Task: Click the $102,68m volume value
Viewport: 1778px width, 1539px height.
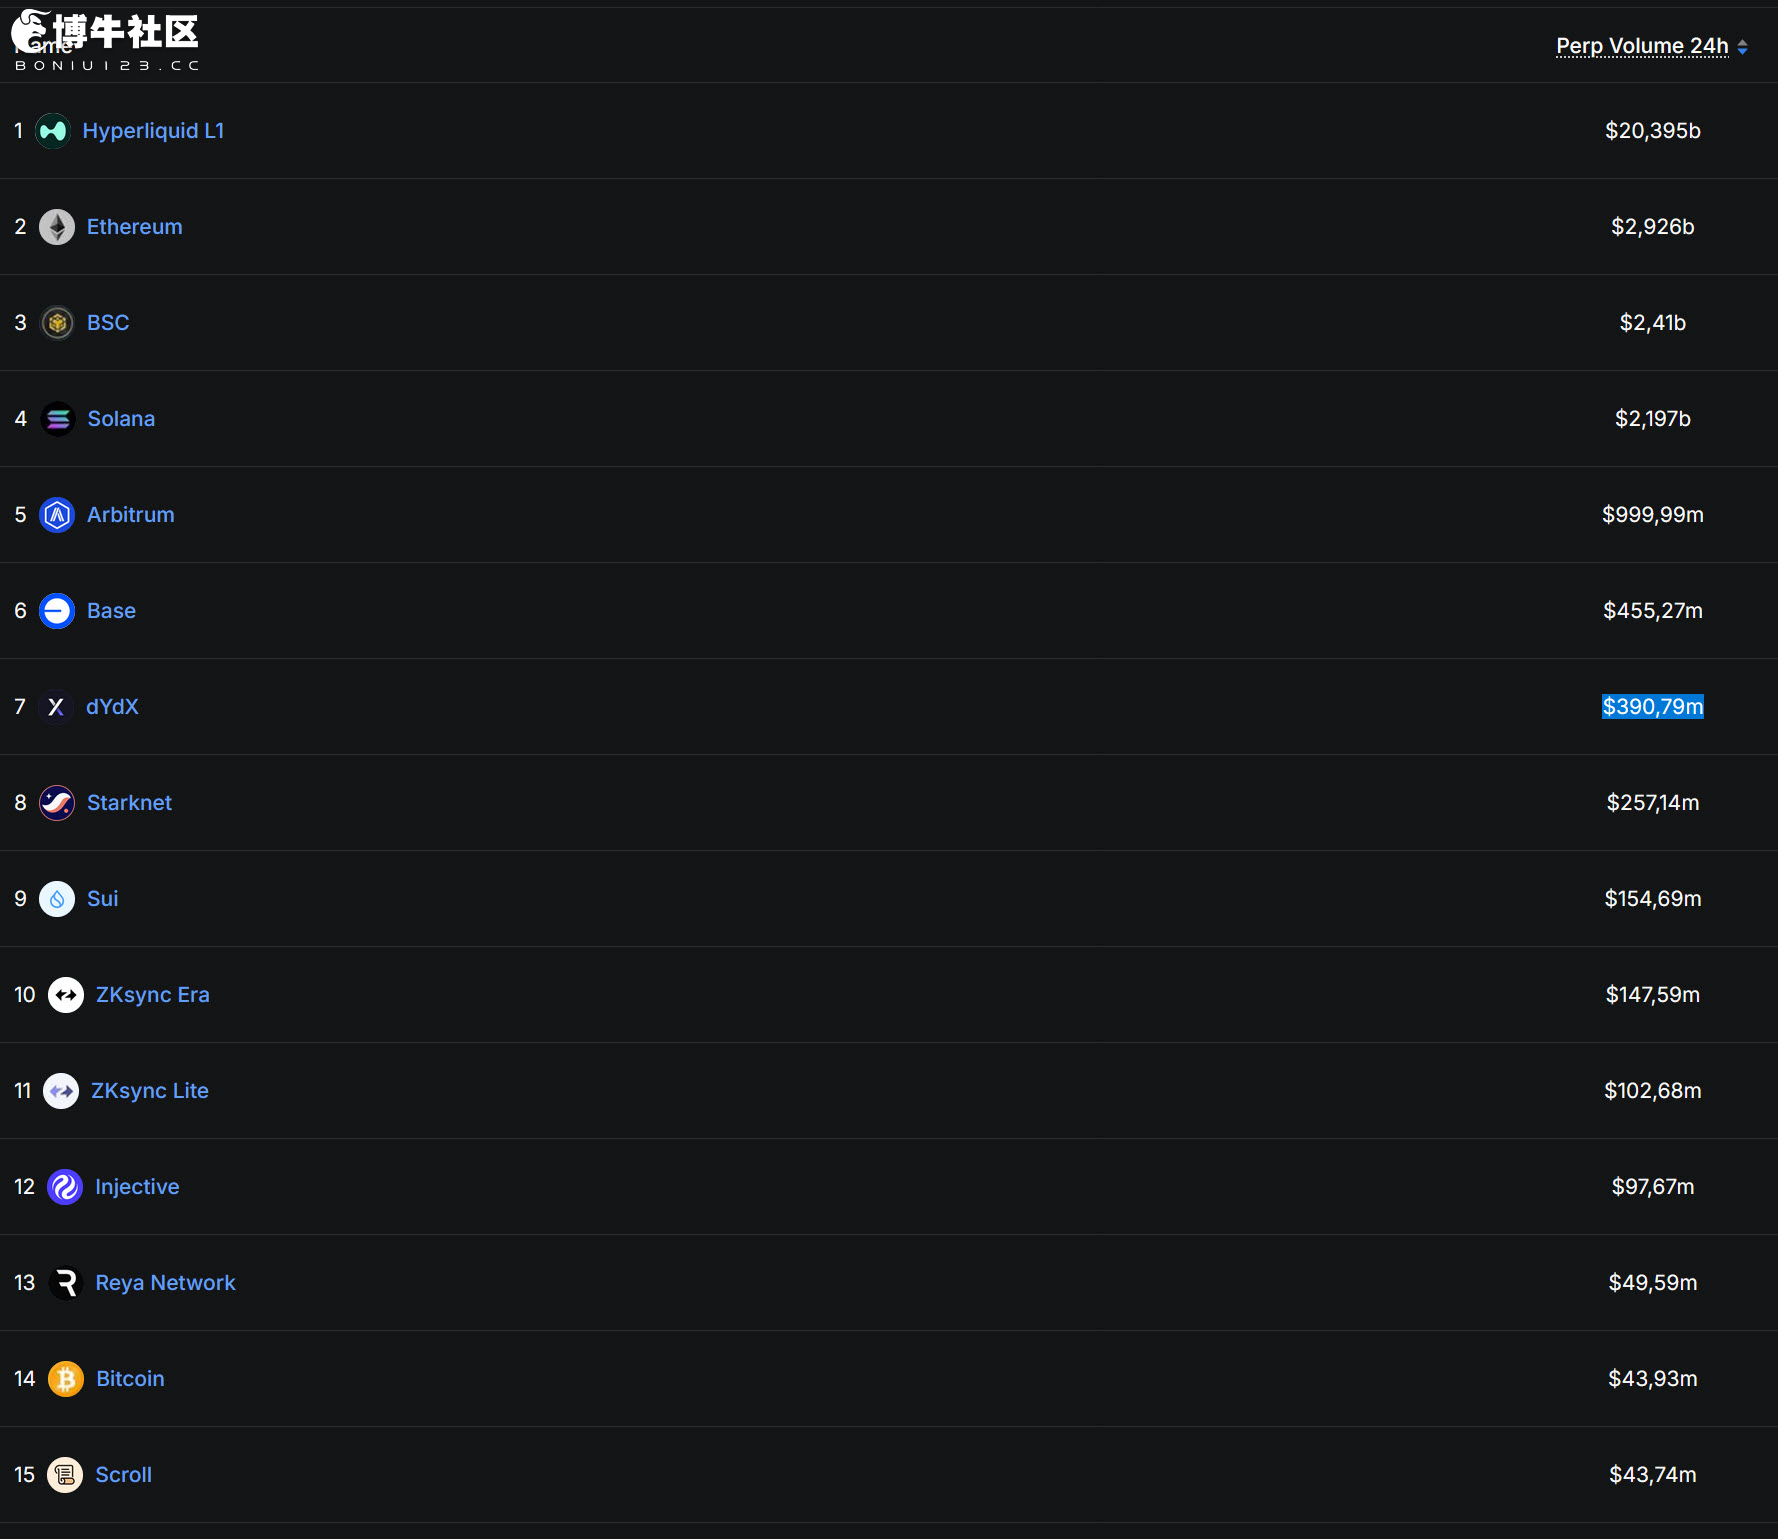Action: pos(1653,1091)
